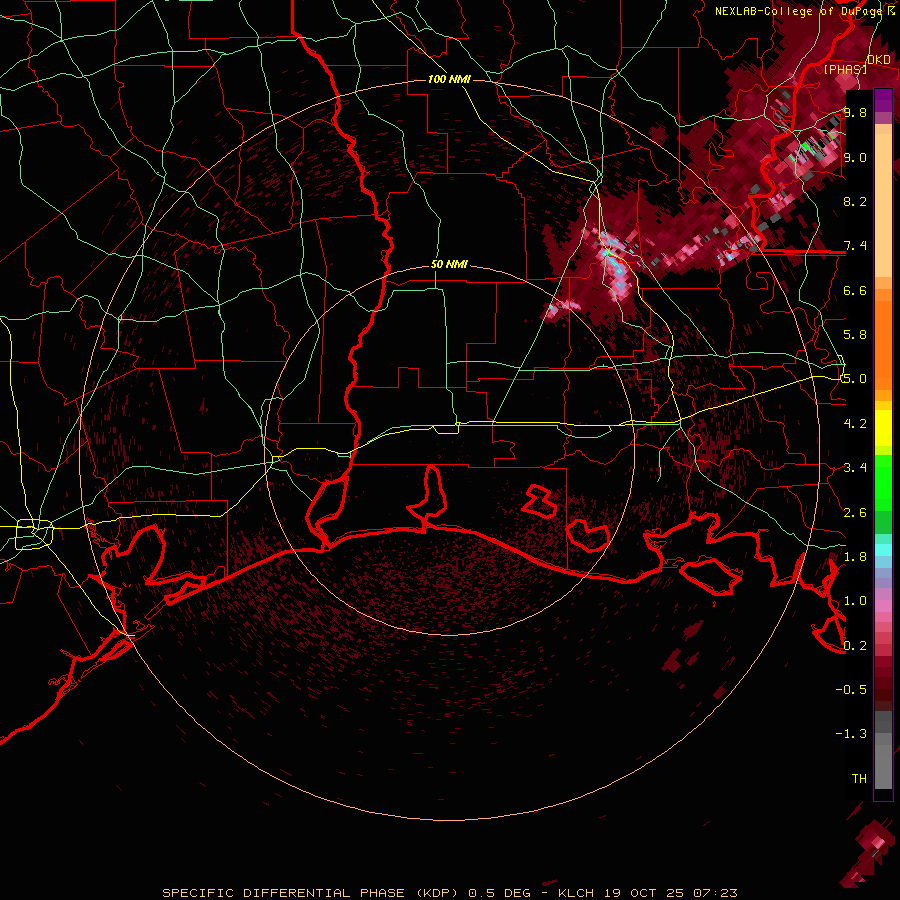Image resolution: width=900 pixels, height=900 pixels.
Task: Click the -1.3 value on the color scale
Action: [x=851, y=734]
